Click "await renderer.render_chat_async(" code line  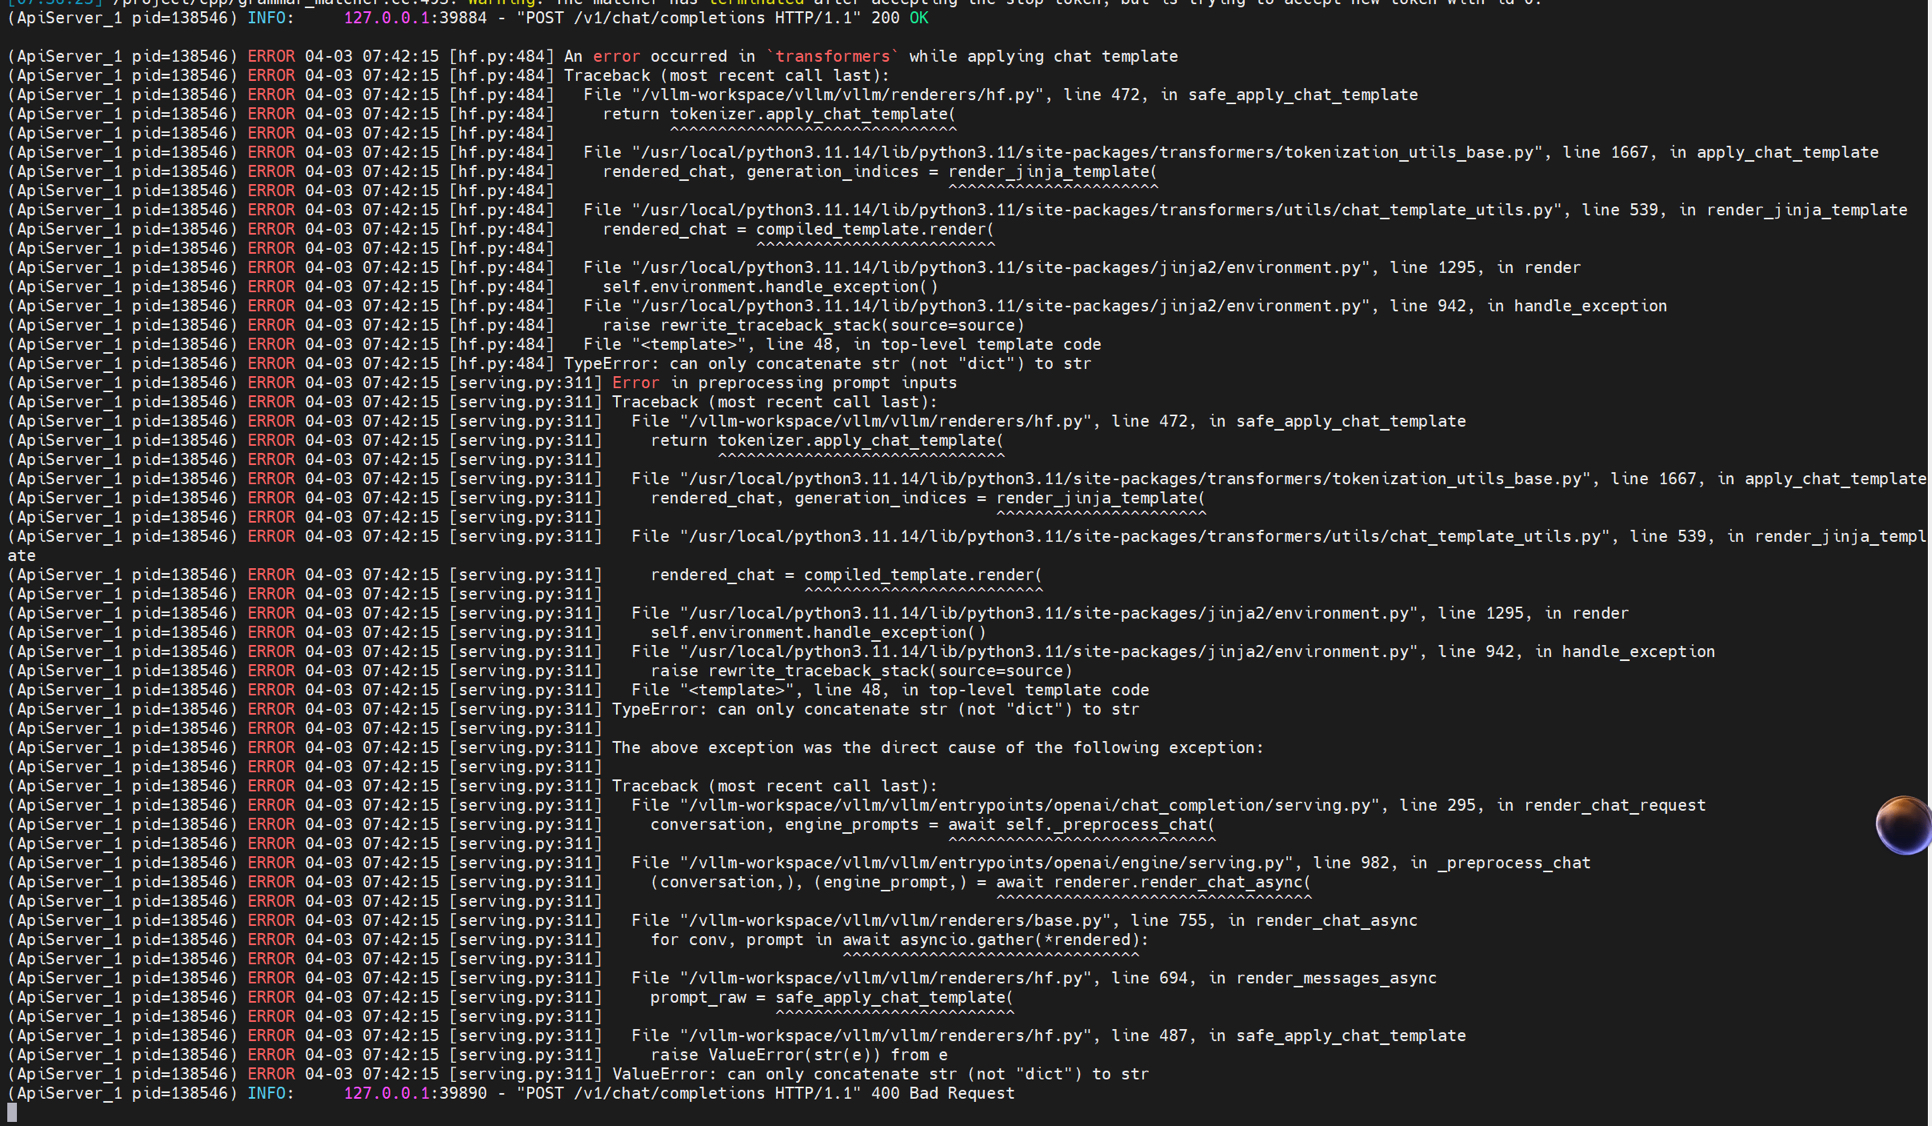point(1153,882)
